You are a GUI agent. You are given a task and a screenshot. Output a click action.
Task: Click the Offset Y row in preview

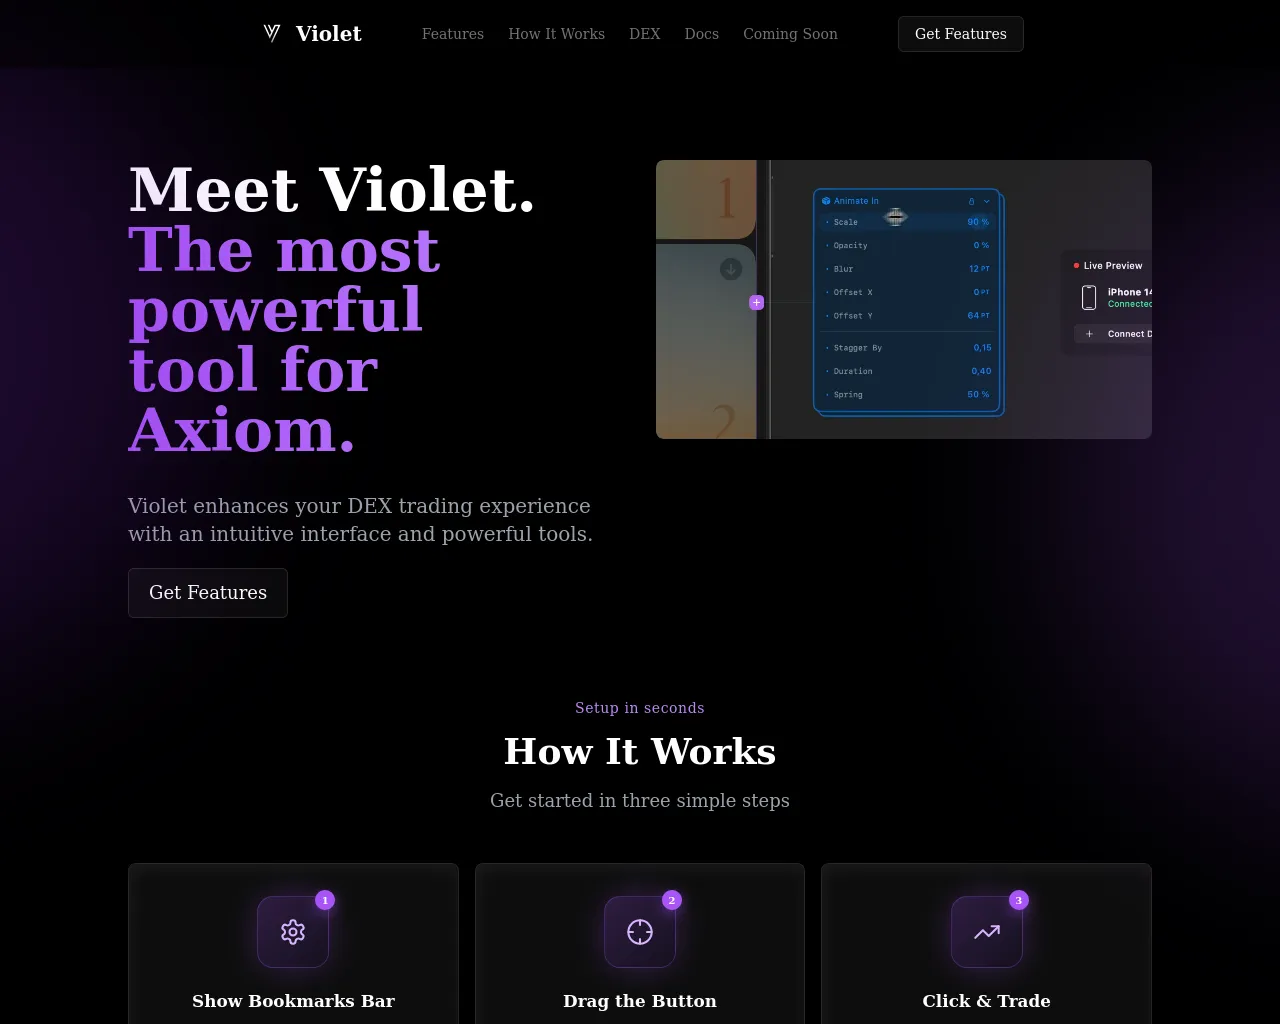click(x=907, y=316)
